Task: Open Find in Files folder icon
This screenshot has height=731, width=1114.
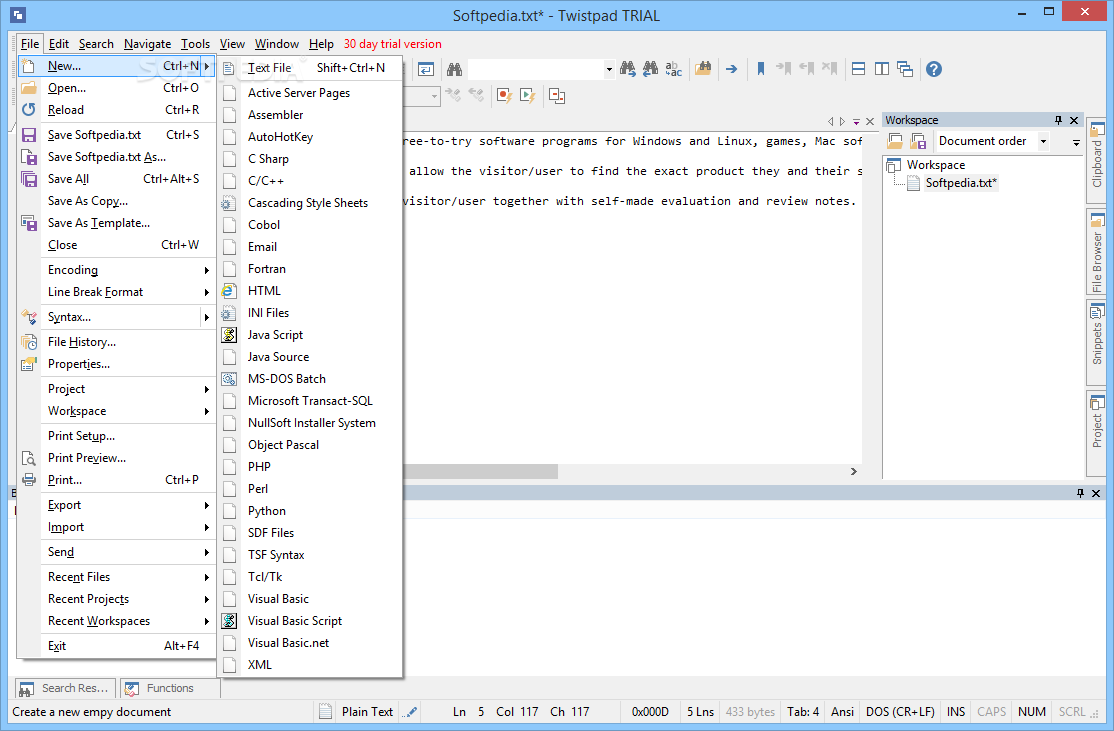Action: 703,69
